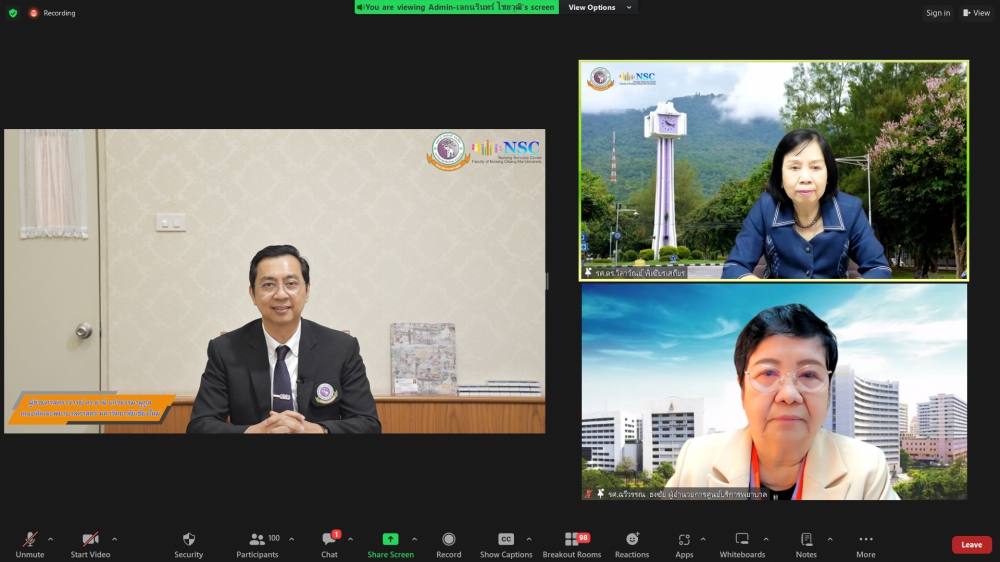Open the More menu
The image size is (1000, 562).
tap(866, 540)
